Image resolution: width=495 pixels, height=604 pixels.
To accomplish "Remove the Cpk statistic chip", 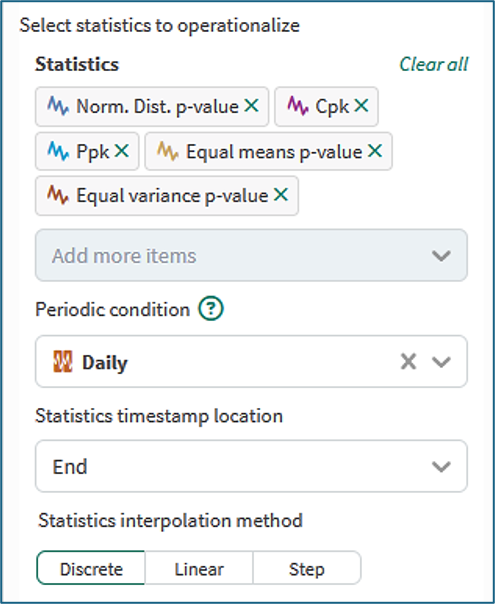I will click(x=361, y=106).
